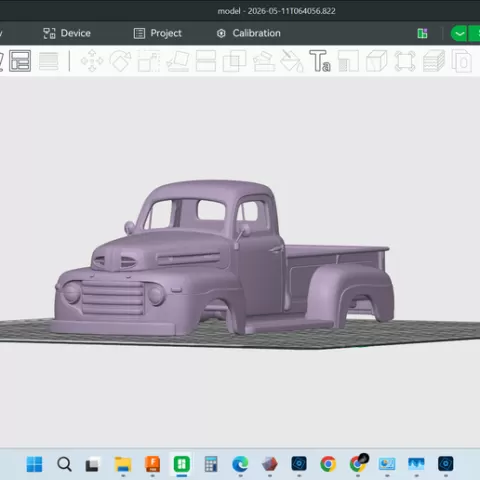This screenshot has width=480, height=480.
Task: Click the Calibration target icon
Action: click(x=221, y=33)
